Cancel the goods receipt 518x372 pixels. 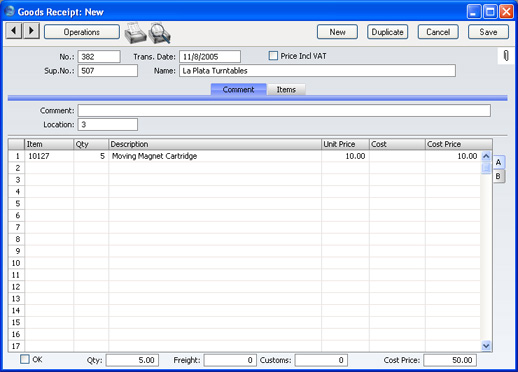(x=438, y=32)
